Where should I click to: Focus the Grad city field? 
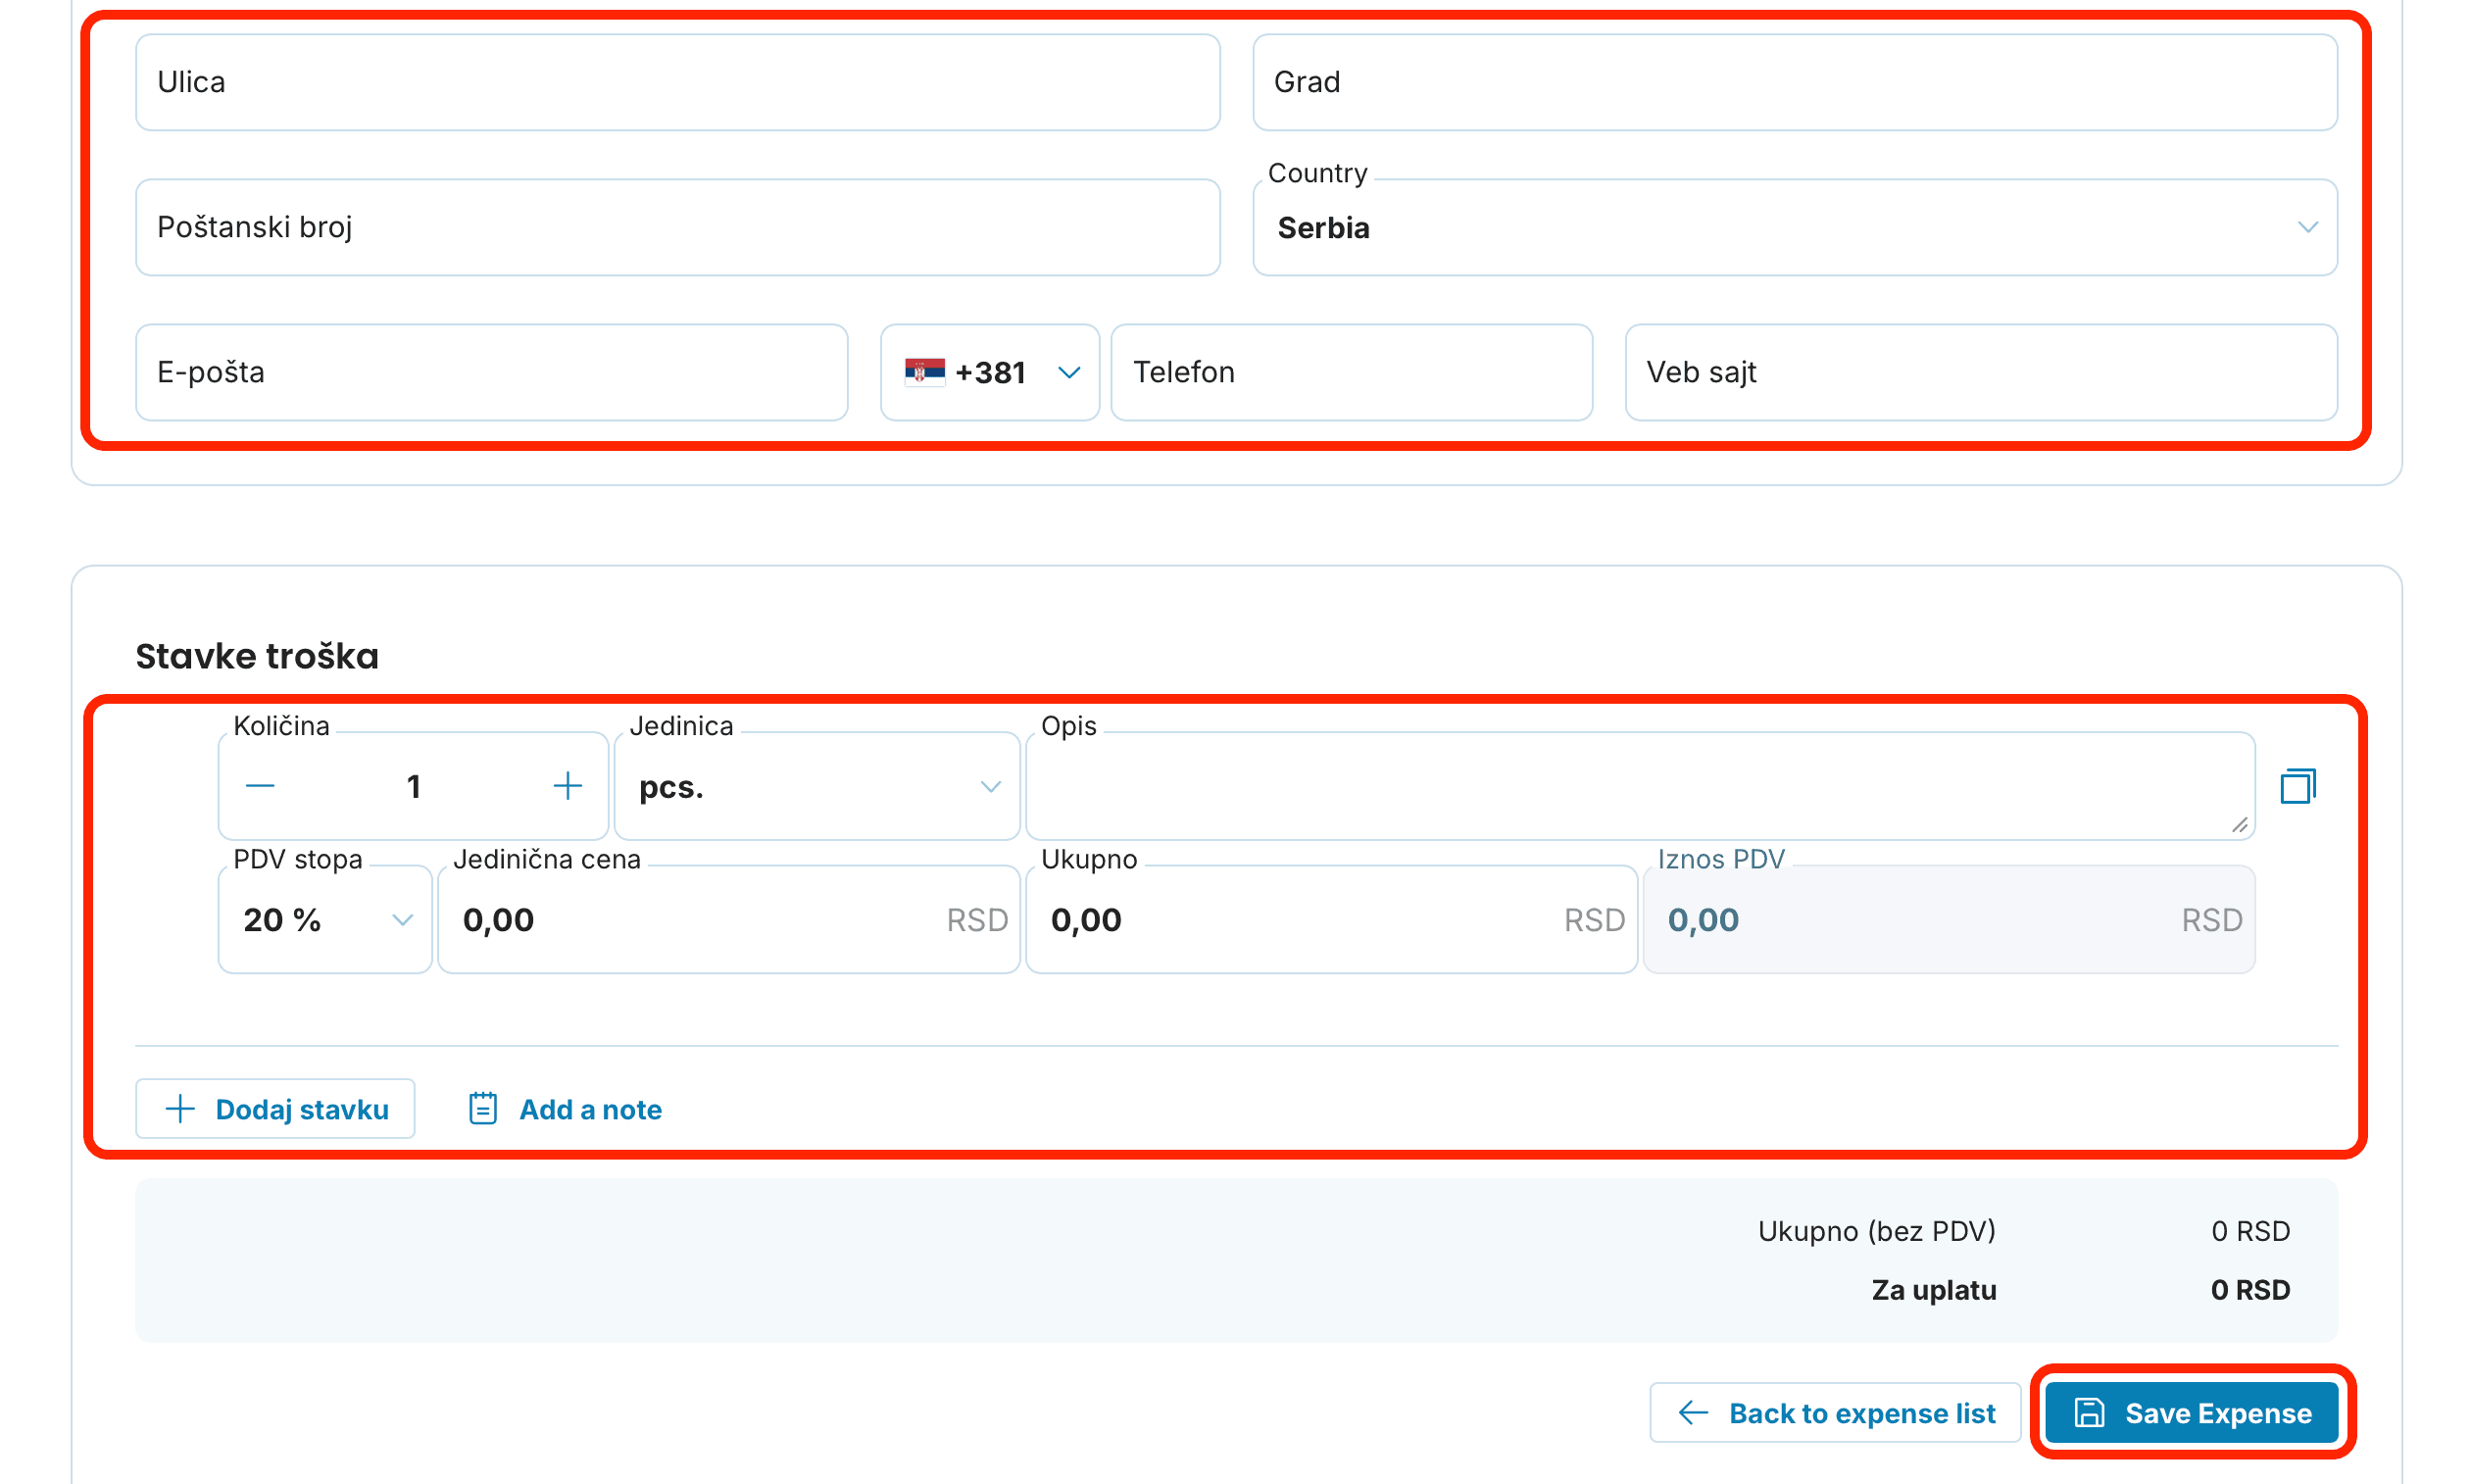1794,82
